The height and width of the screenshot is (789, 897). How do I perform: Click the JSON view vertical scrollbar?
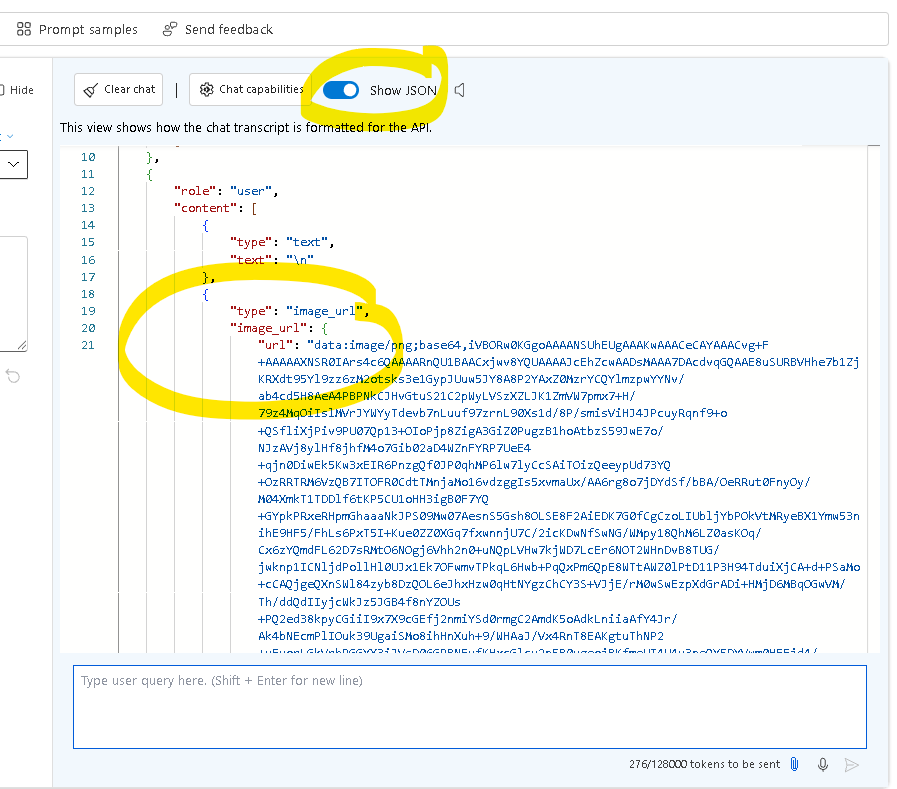(x=874, y=399)
